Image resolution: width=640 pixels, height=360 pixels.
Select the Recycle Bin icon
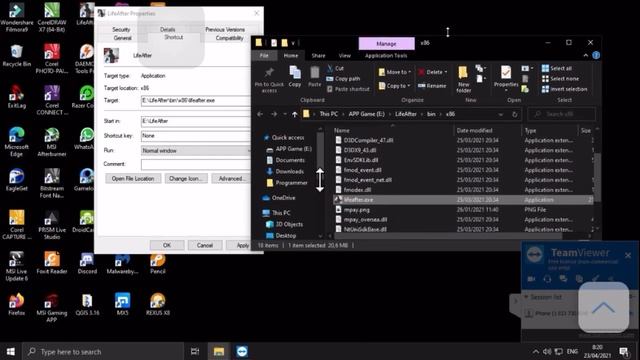click(16, 56)
